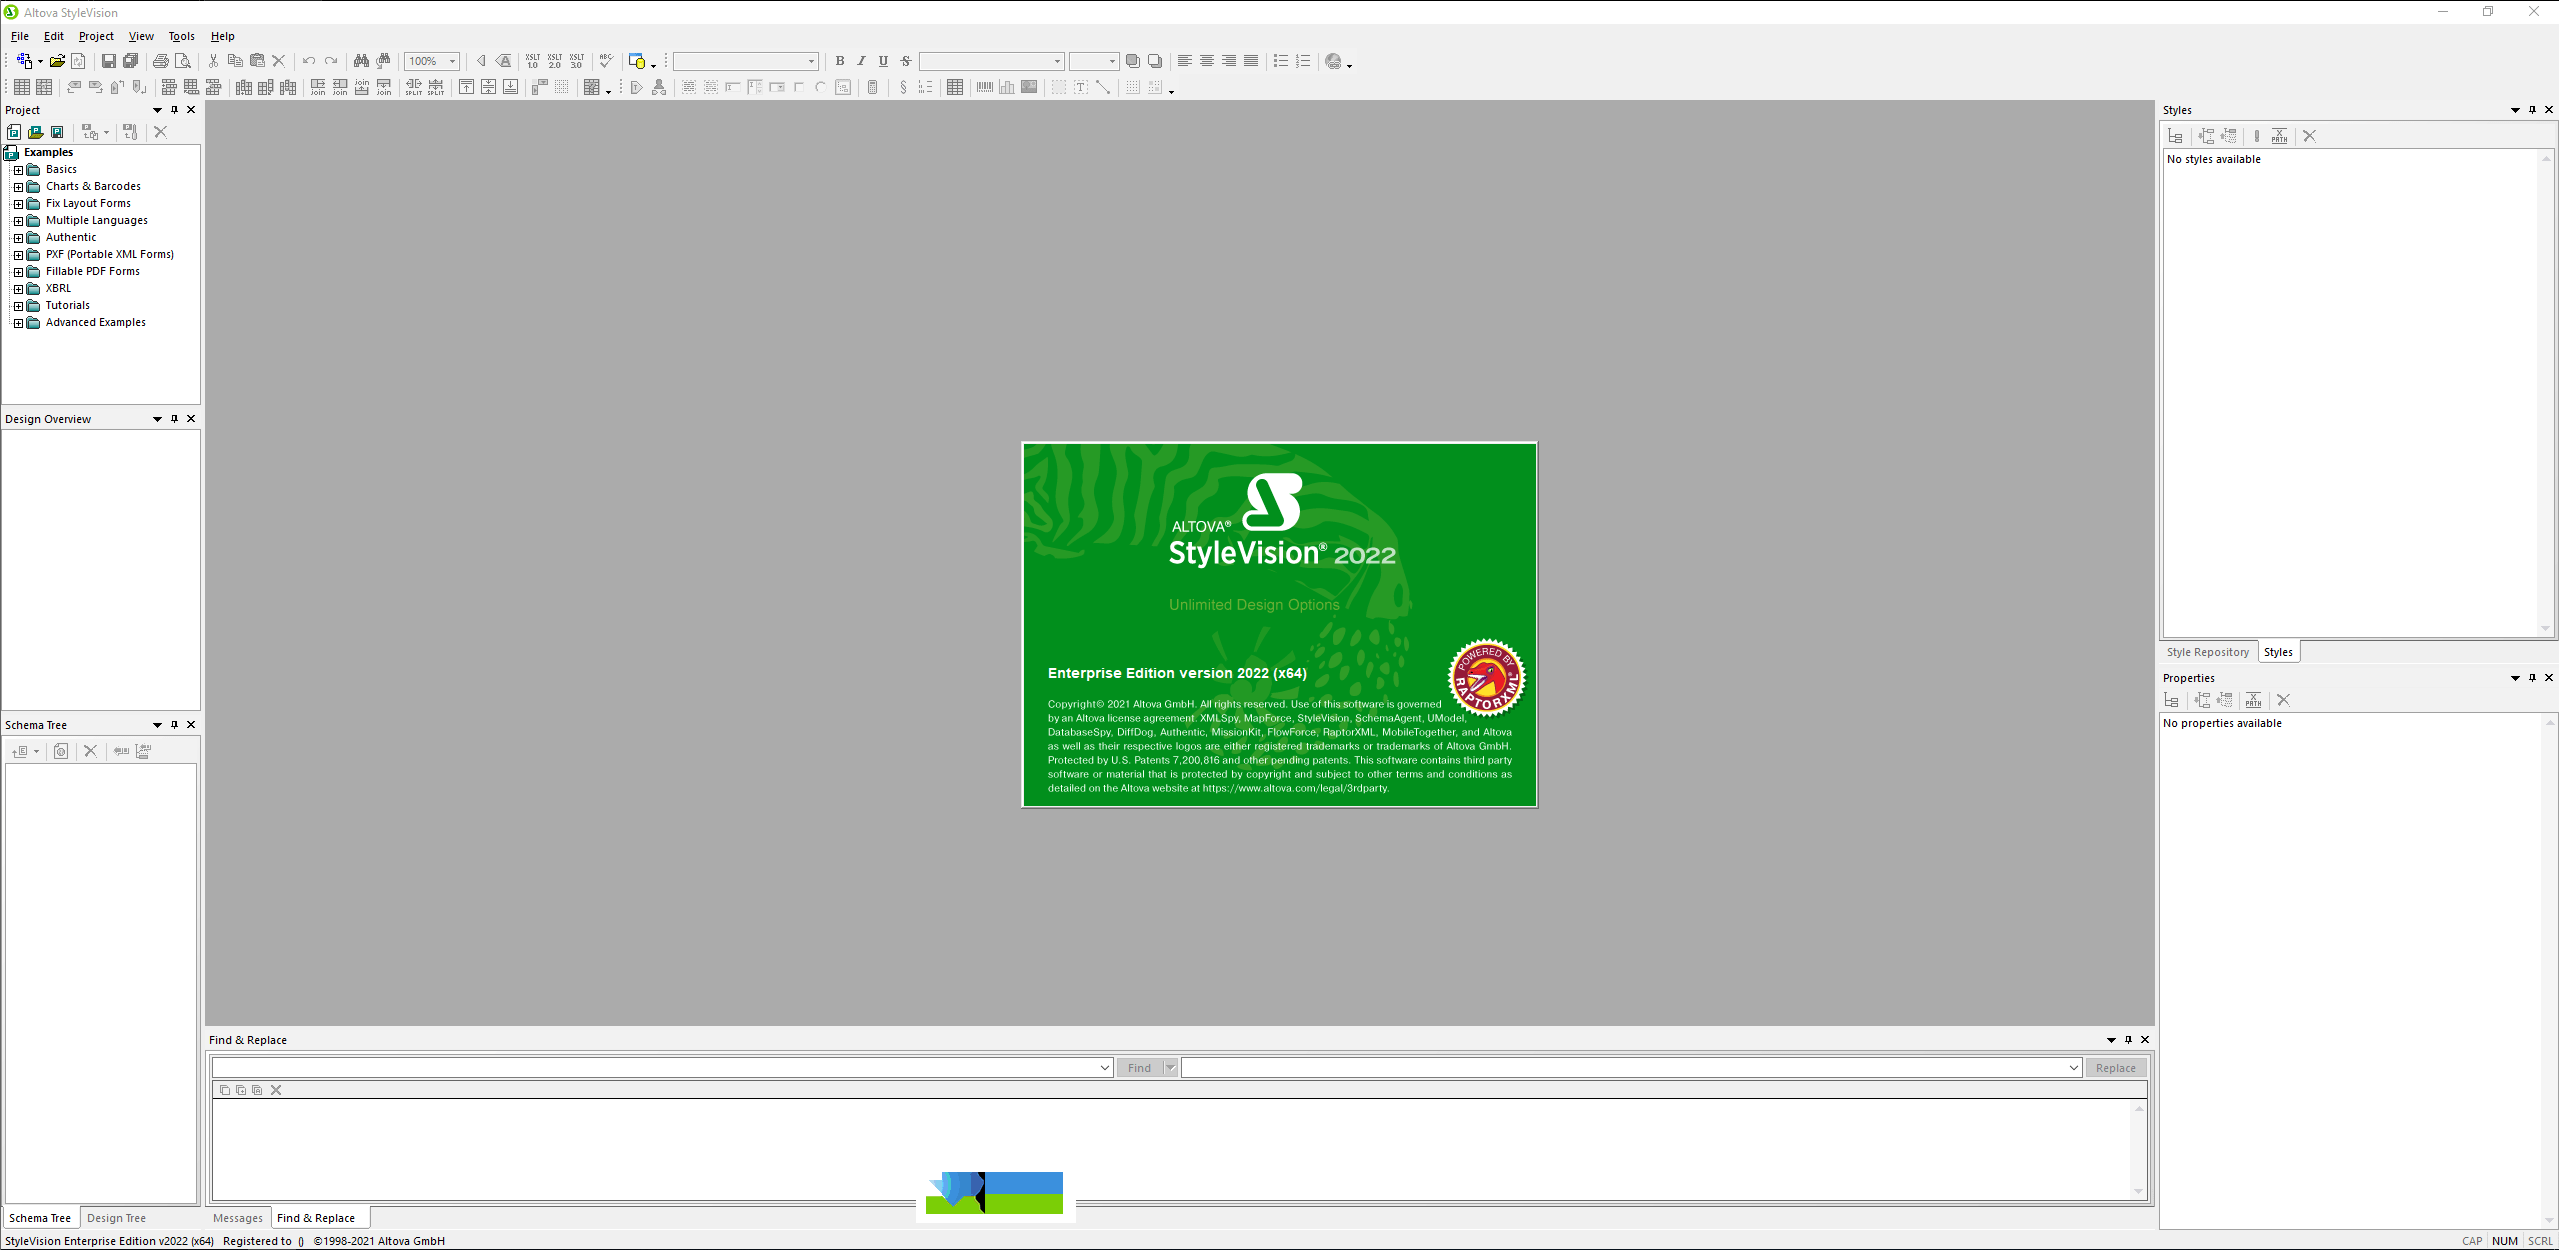Click the Hyperlink globe icon

(x=1334, y=61)
